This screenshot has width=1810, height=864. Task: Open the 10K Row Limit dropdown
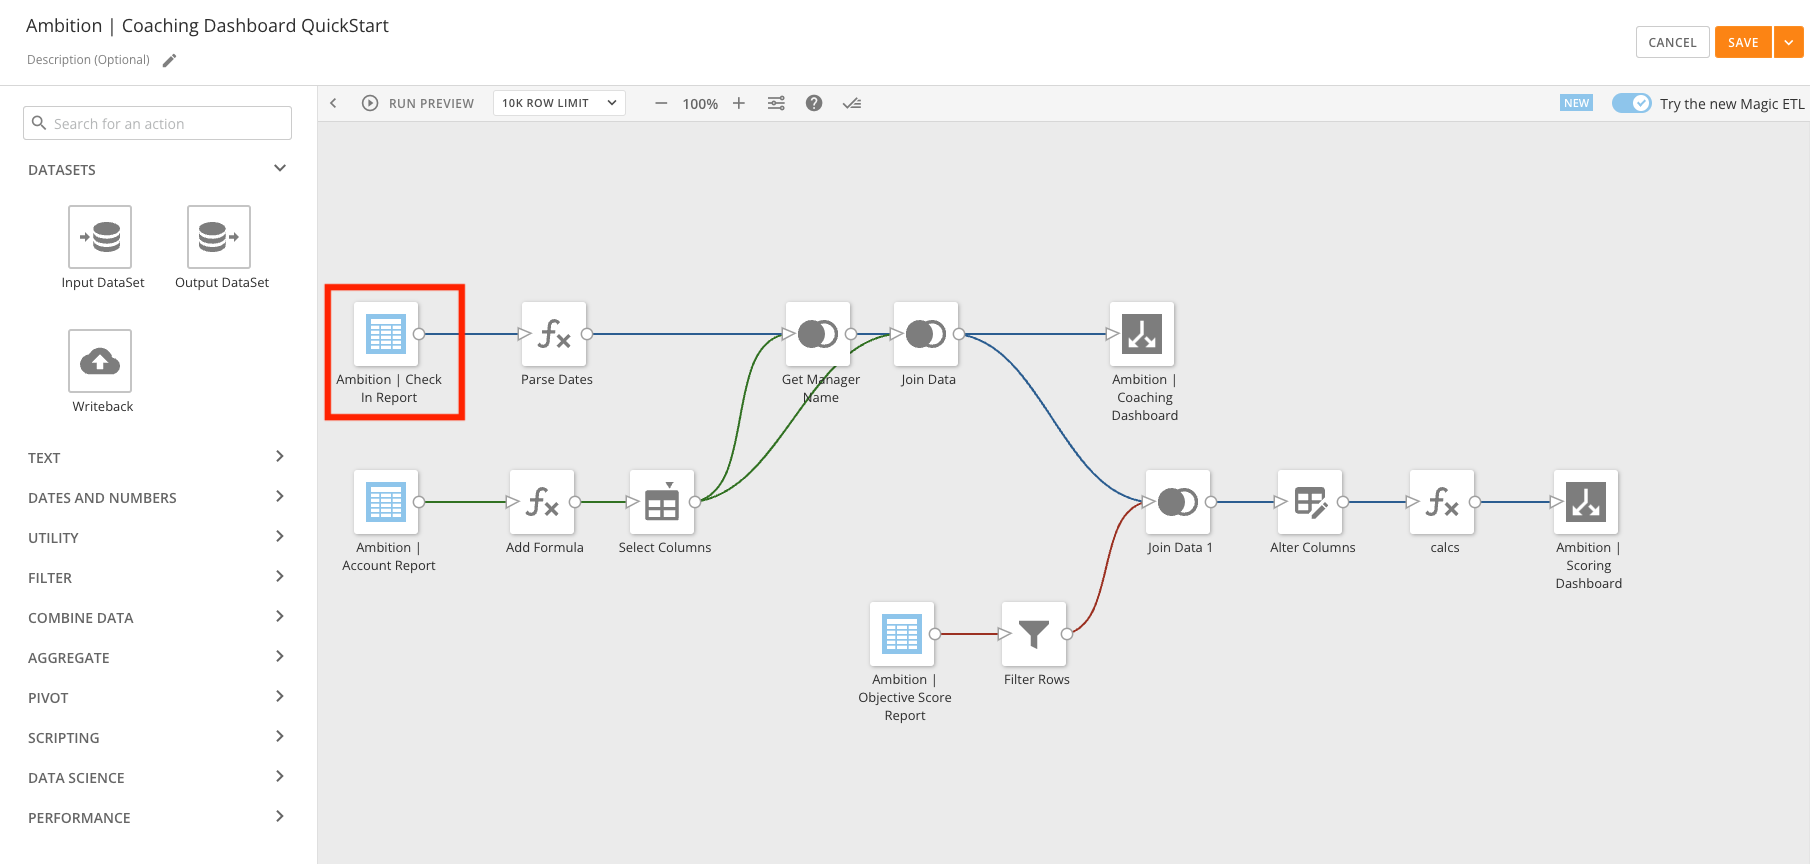click(x=559, y=103)
